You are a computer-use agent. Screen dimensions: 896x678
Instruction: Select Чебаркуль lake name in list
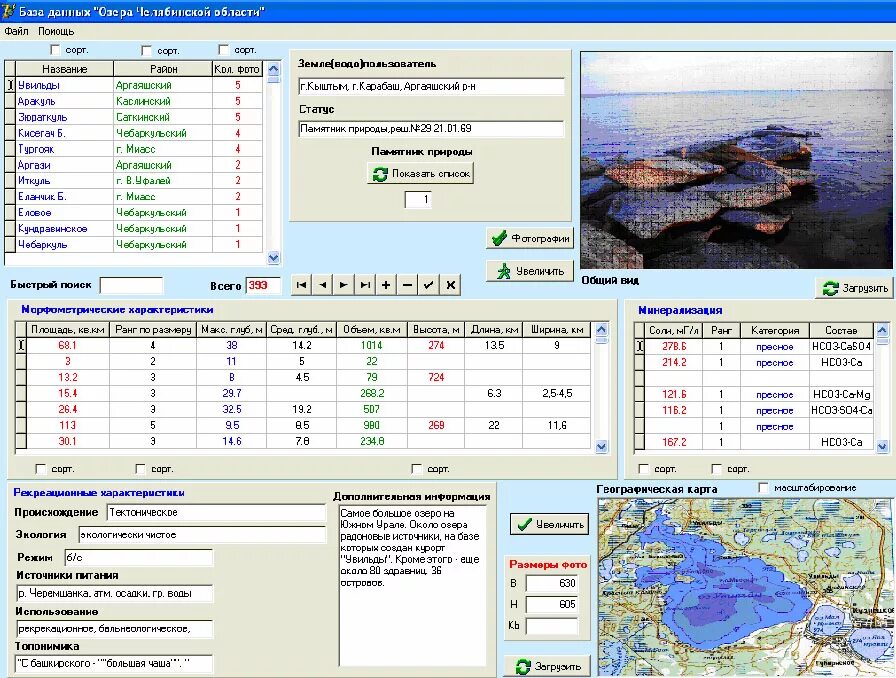click(x=43, y=245)
